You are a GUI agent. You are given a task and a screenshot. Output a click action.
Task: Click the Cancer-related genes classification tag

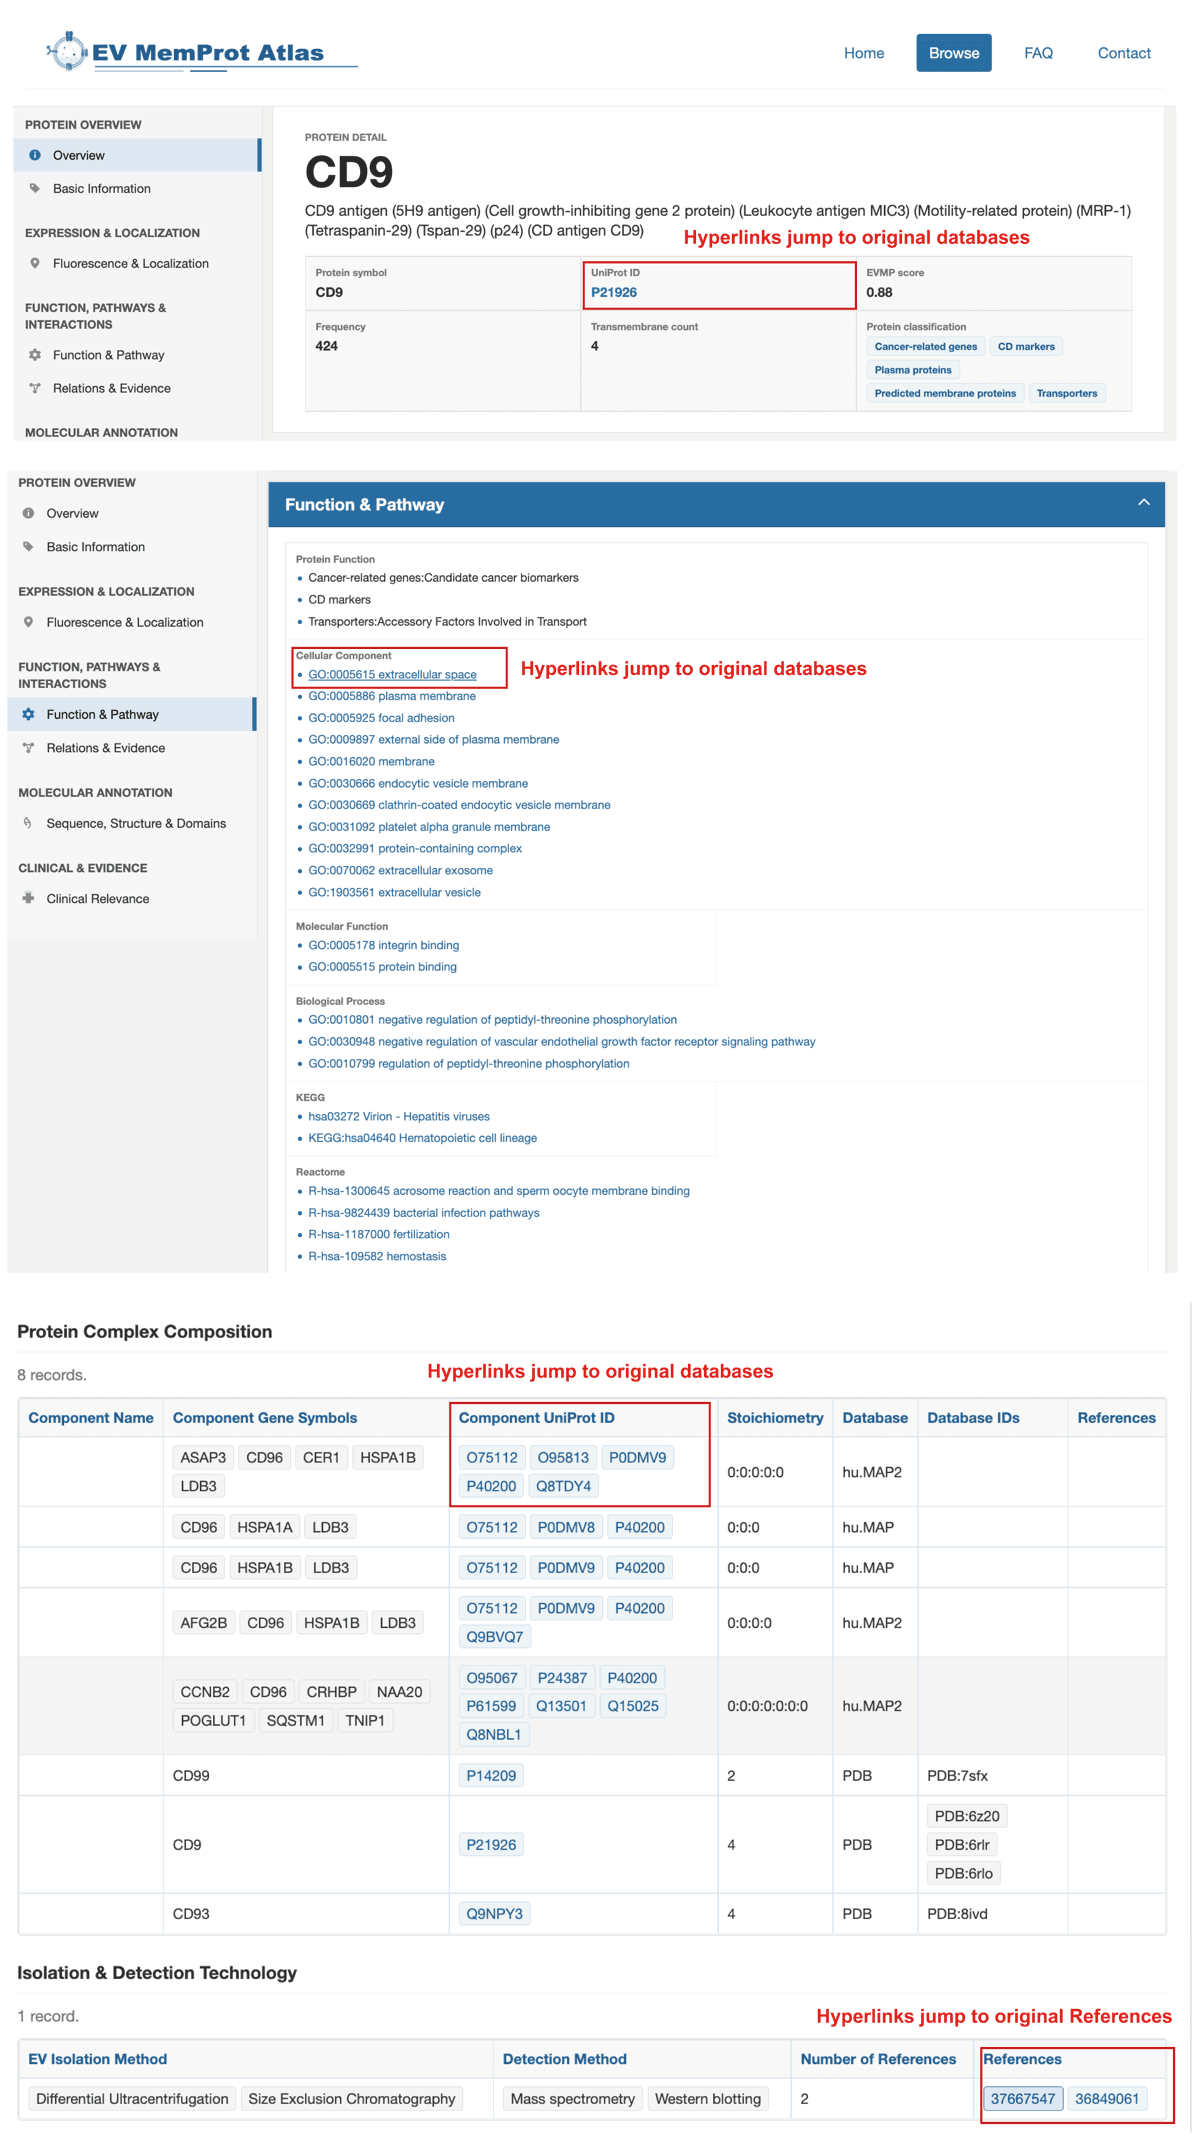click(x=925, y=346)
